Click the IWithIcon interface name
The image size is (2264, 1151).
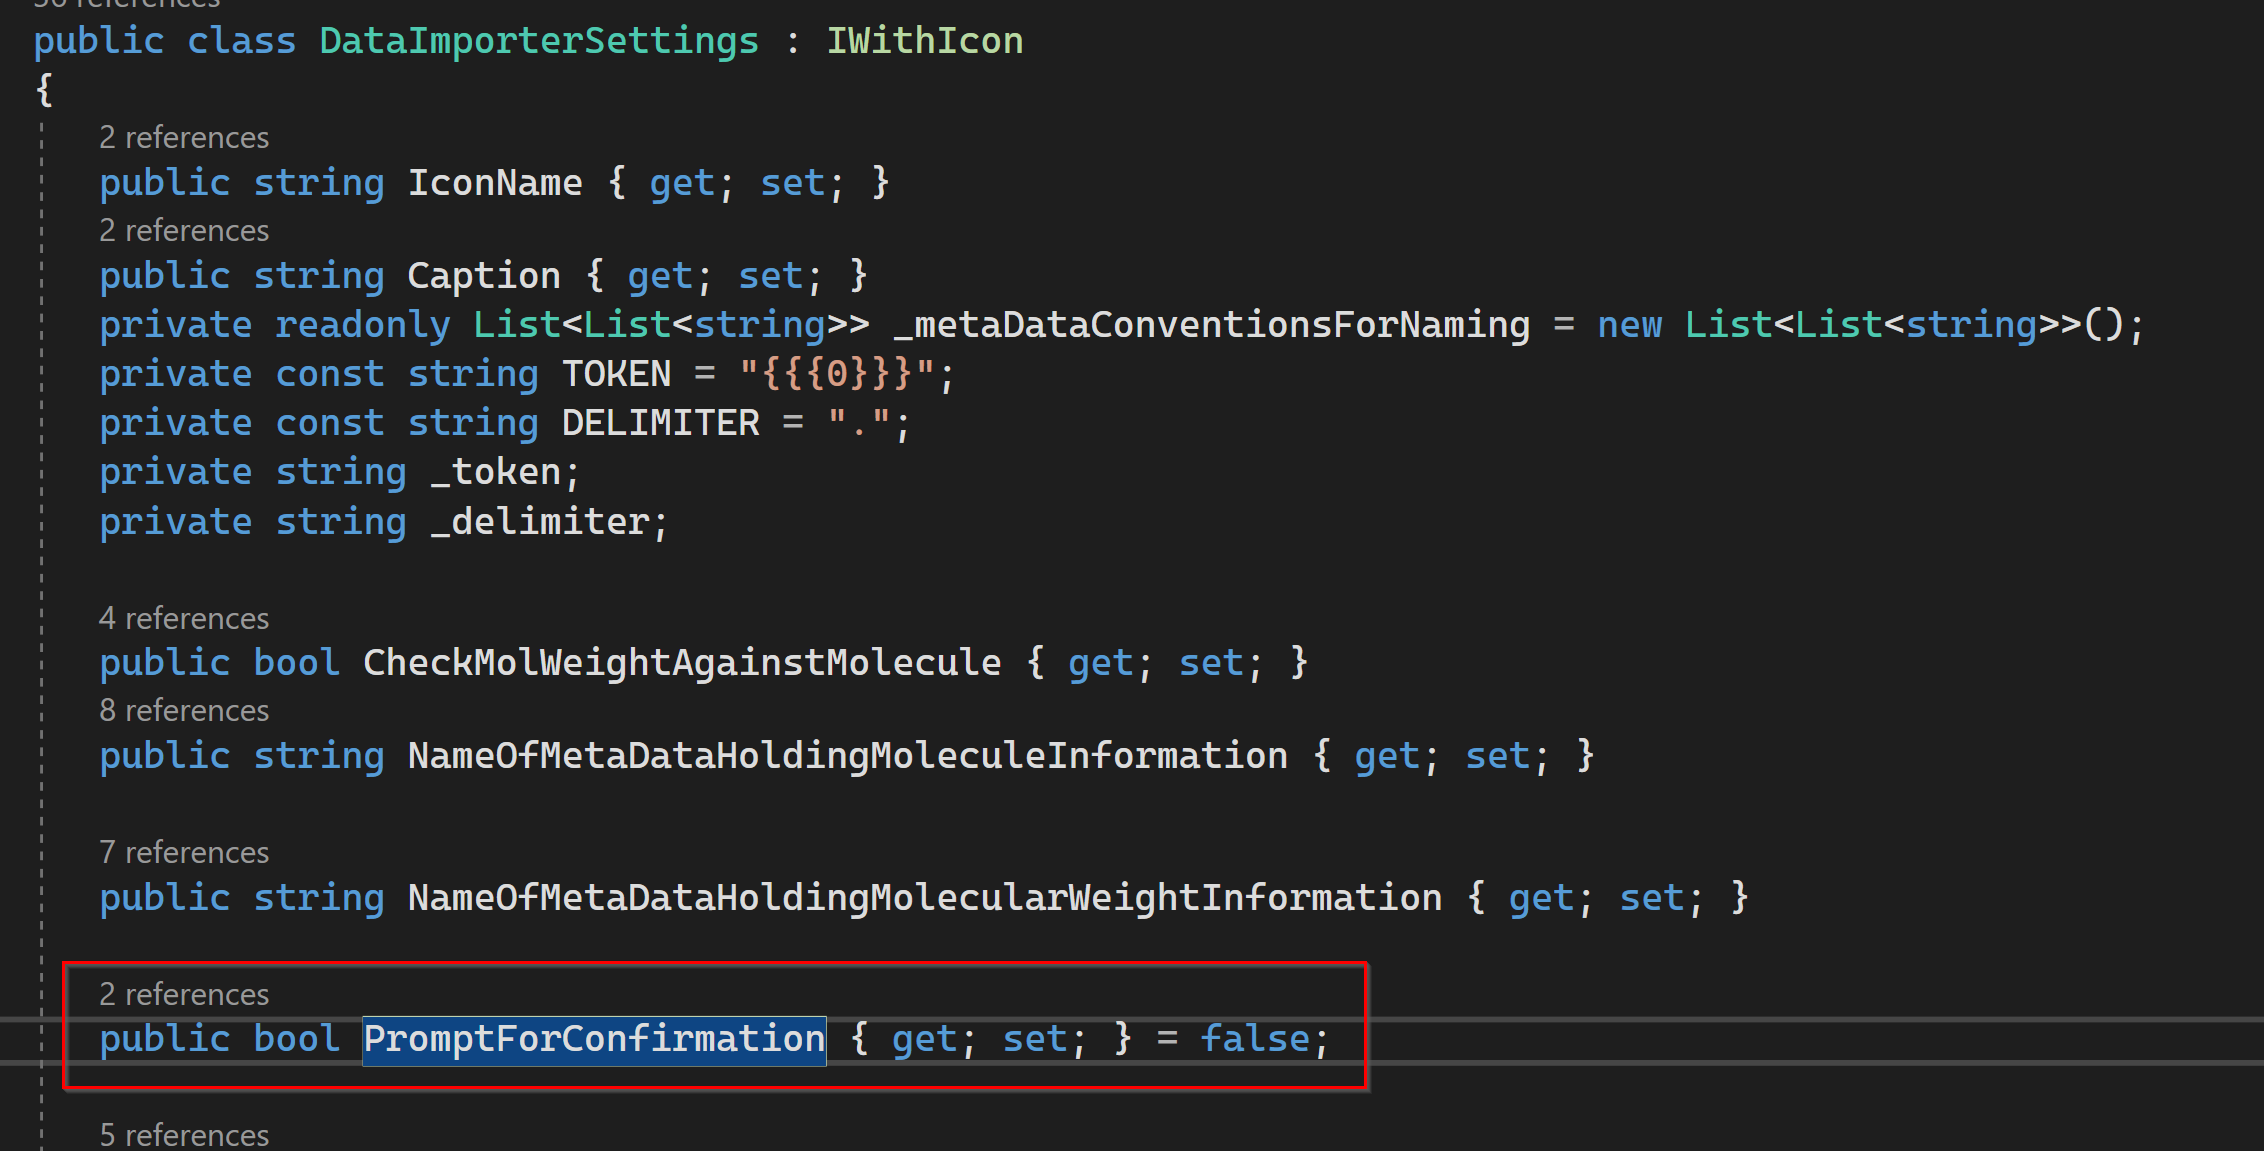pyautogui.click(x=925, y=41)
